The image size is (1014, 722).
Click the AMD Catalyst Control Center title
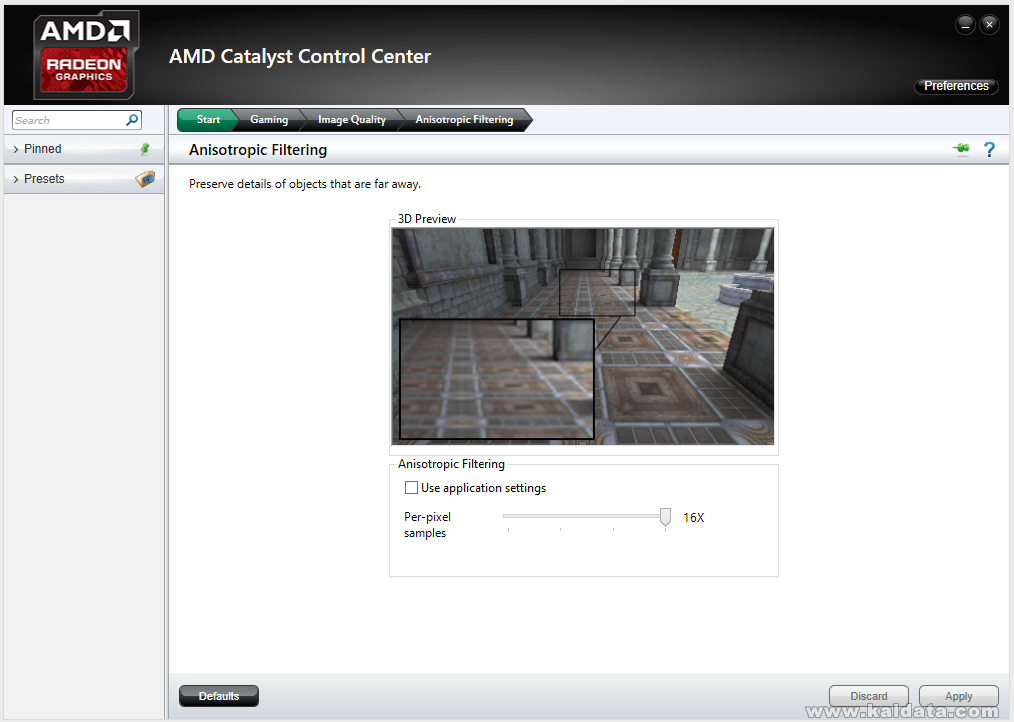300,57
